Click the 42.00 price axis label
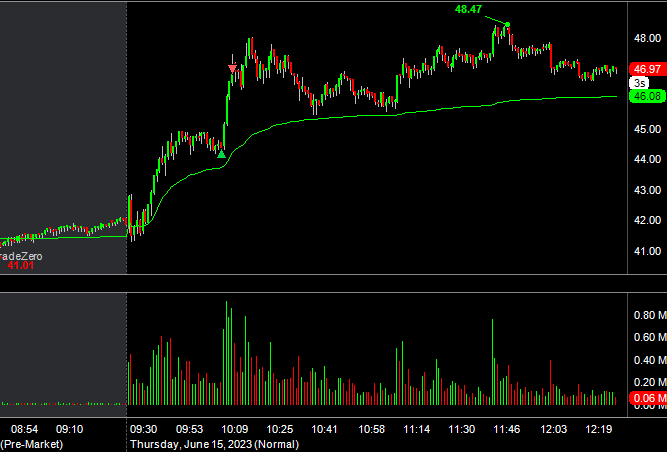This screenshot has height=452, width=667. coord(647,220)
